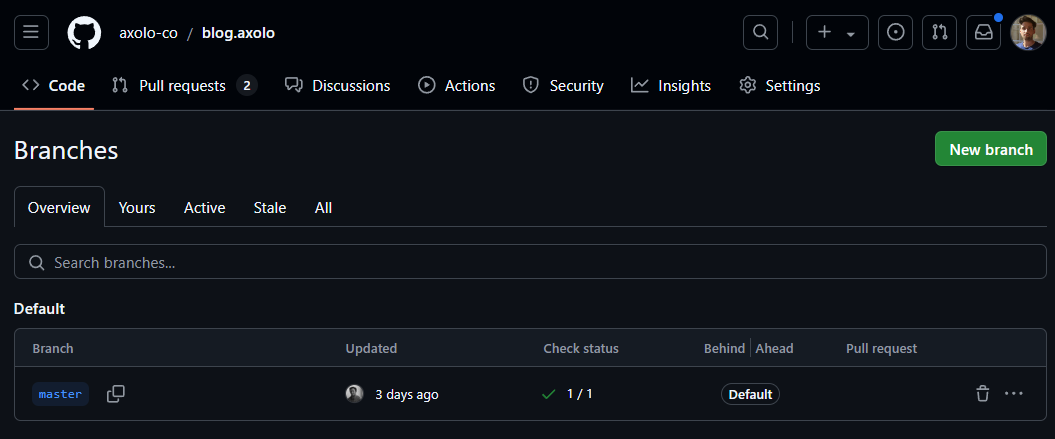Open pull requests icon in header
This screenshot has height=439, width=1055.
(939, 33)
